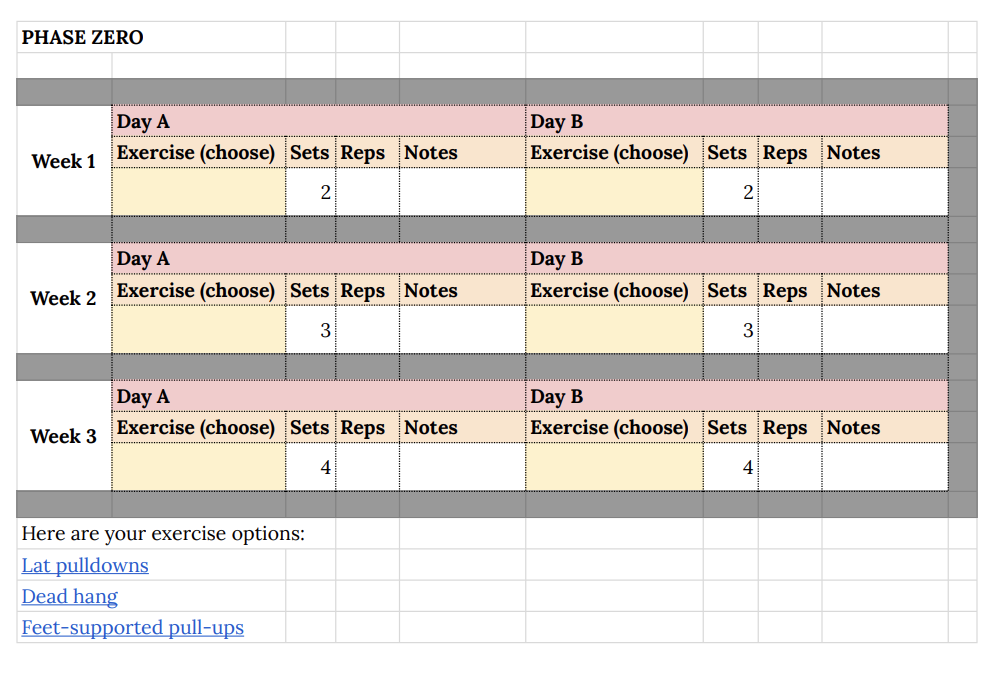Click Week 1 Day A exercise cell
The height and width of the screenshot is (673, 1001).
198,192
